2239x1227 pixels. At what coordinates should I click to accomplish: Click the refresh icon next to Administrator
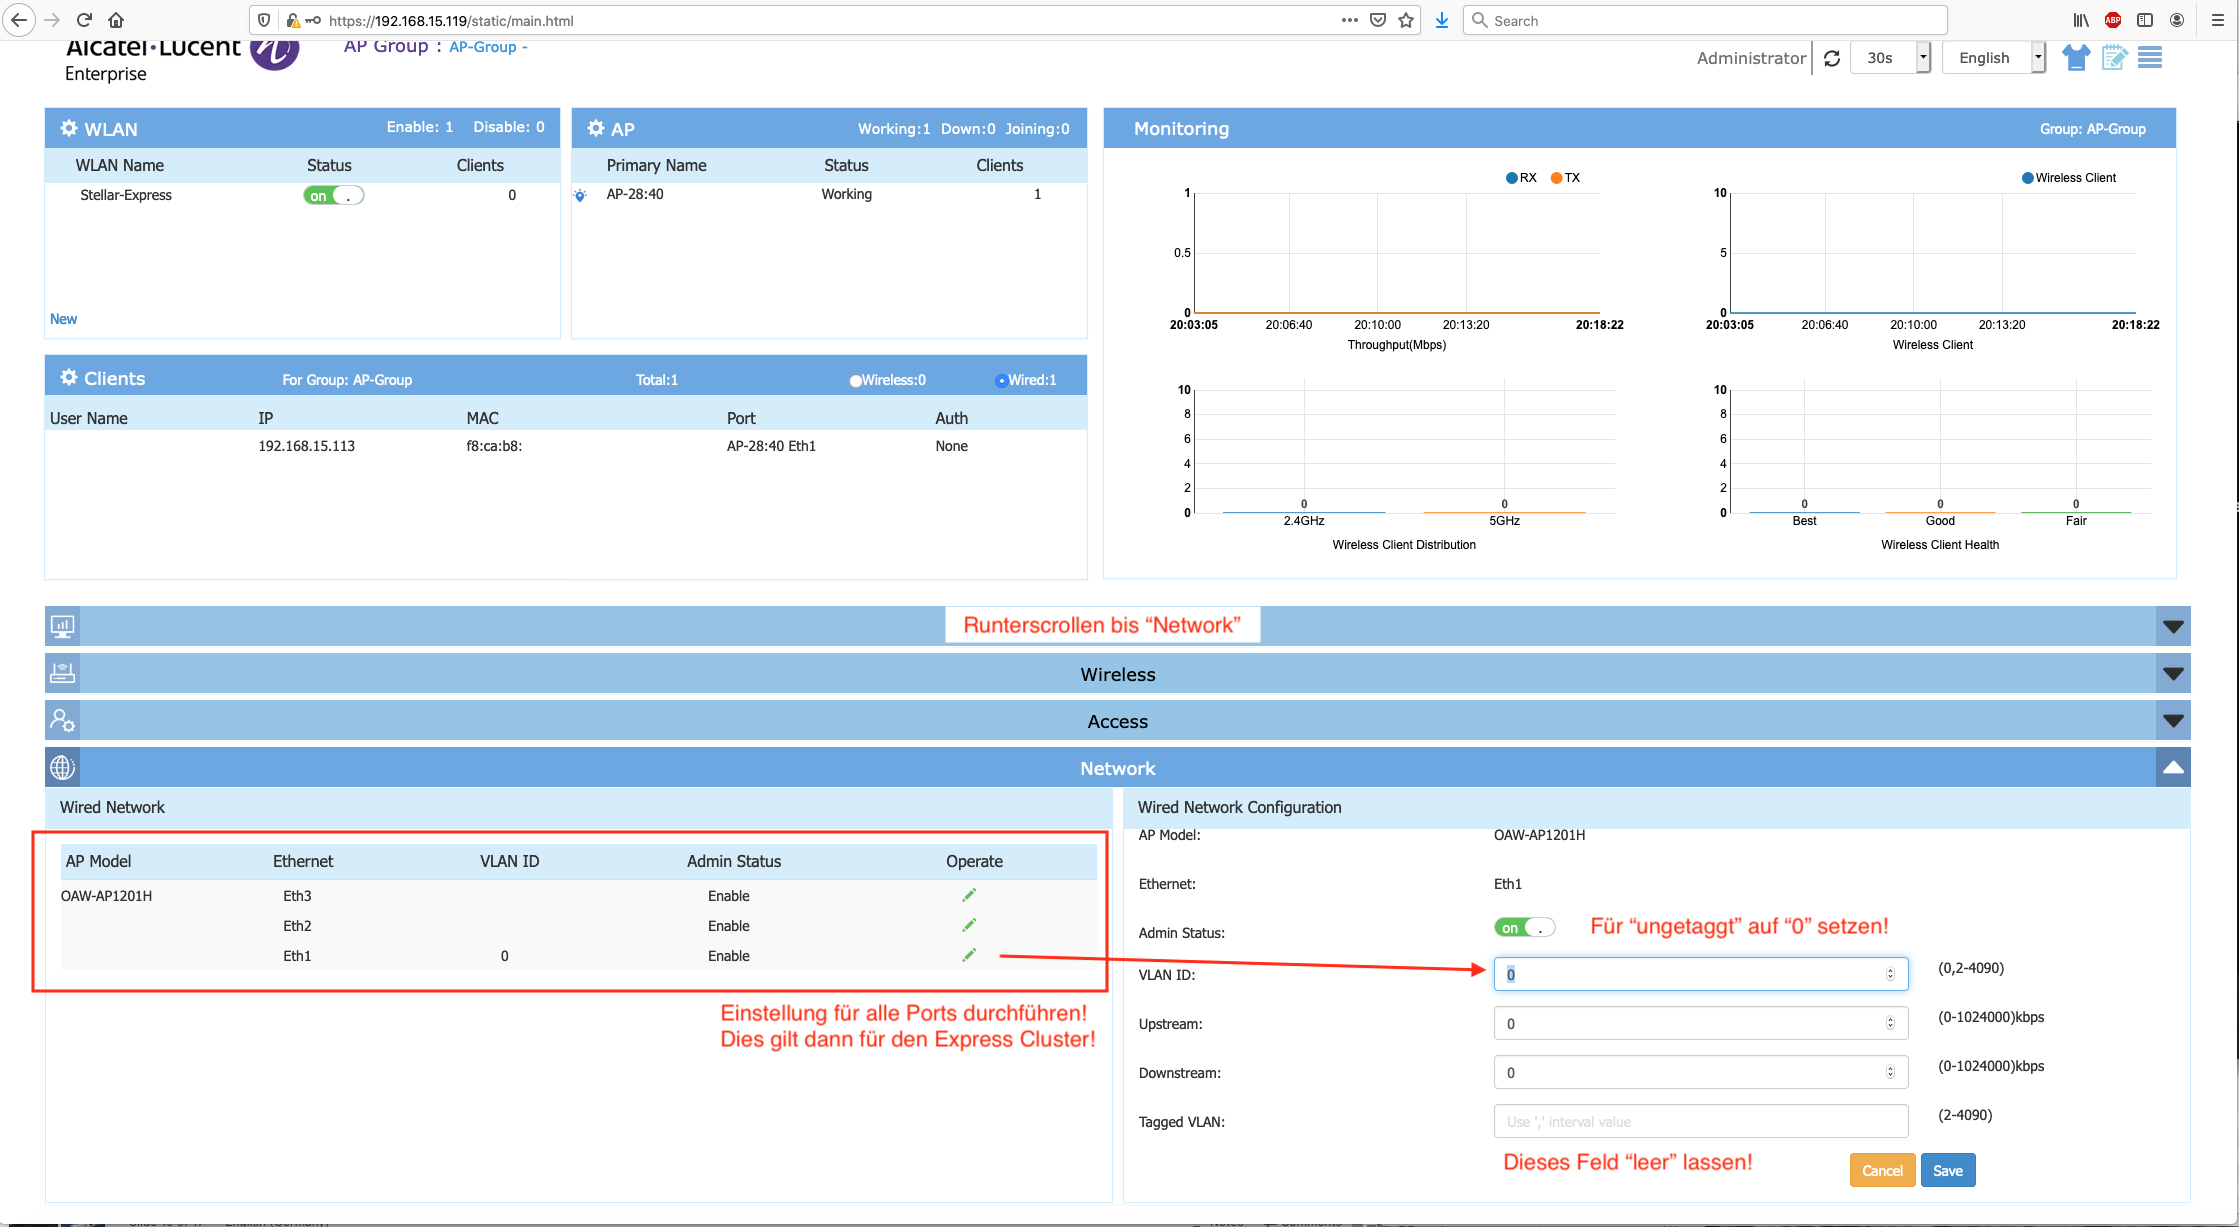pyautogui.click(x=1832, y=58)
